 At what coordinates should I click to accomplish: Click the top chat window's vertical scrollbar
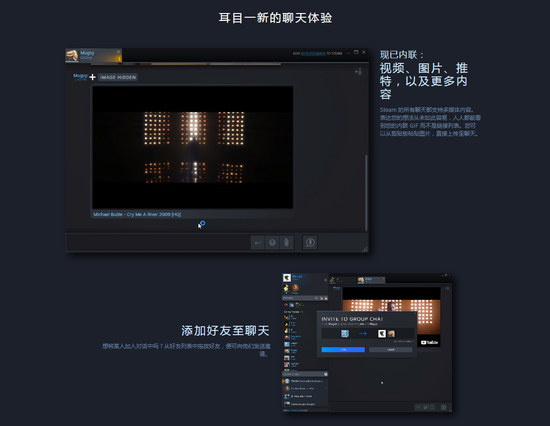[x=366, y=193]
